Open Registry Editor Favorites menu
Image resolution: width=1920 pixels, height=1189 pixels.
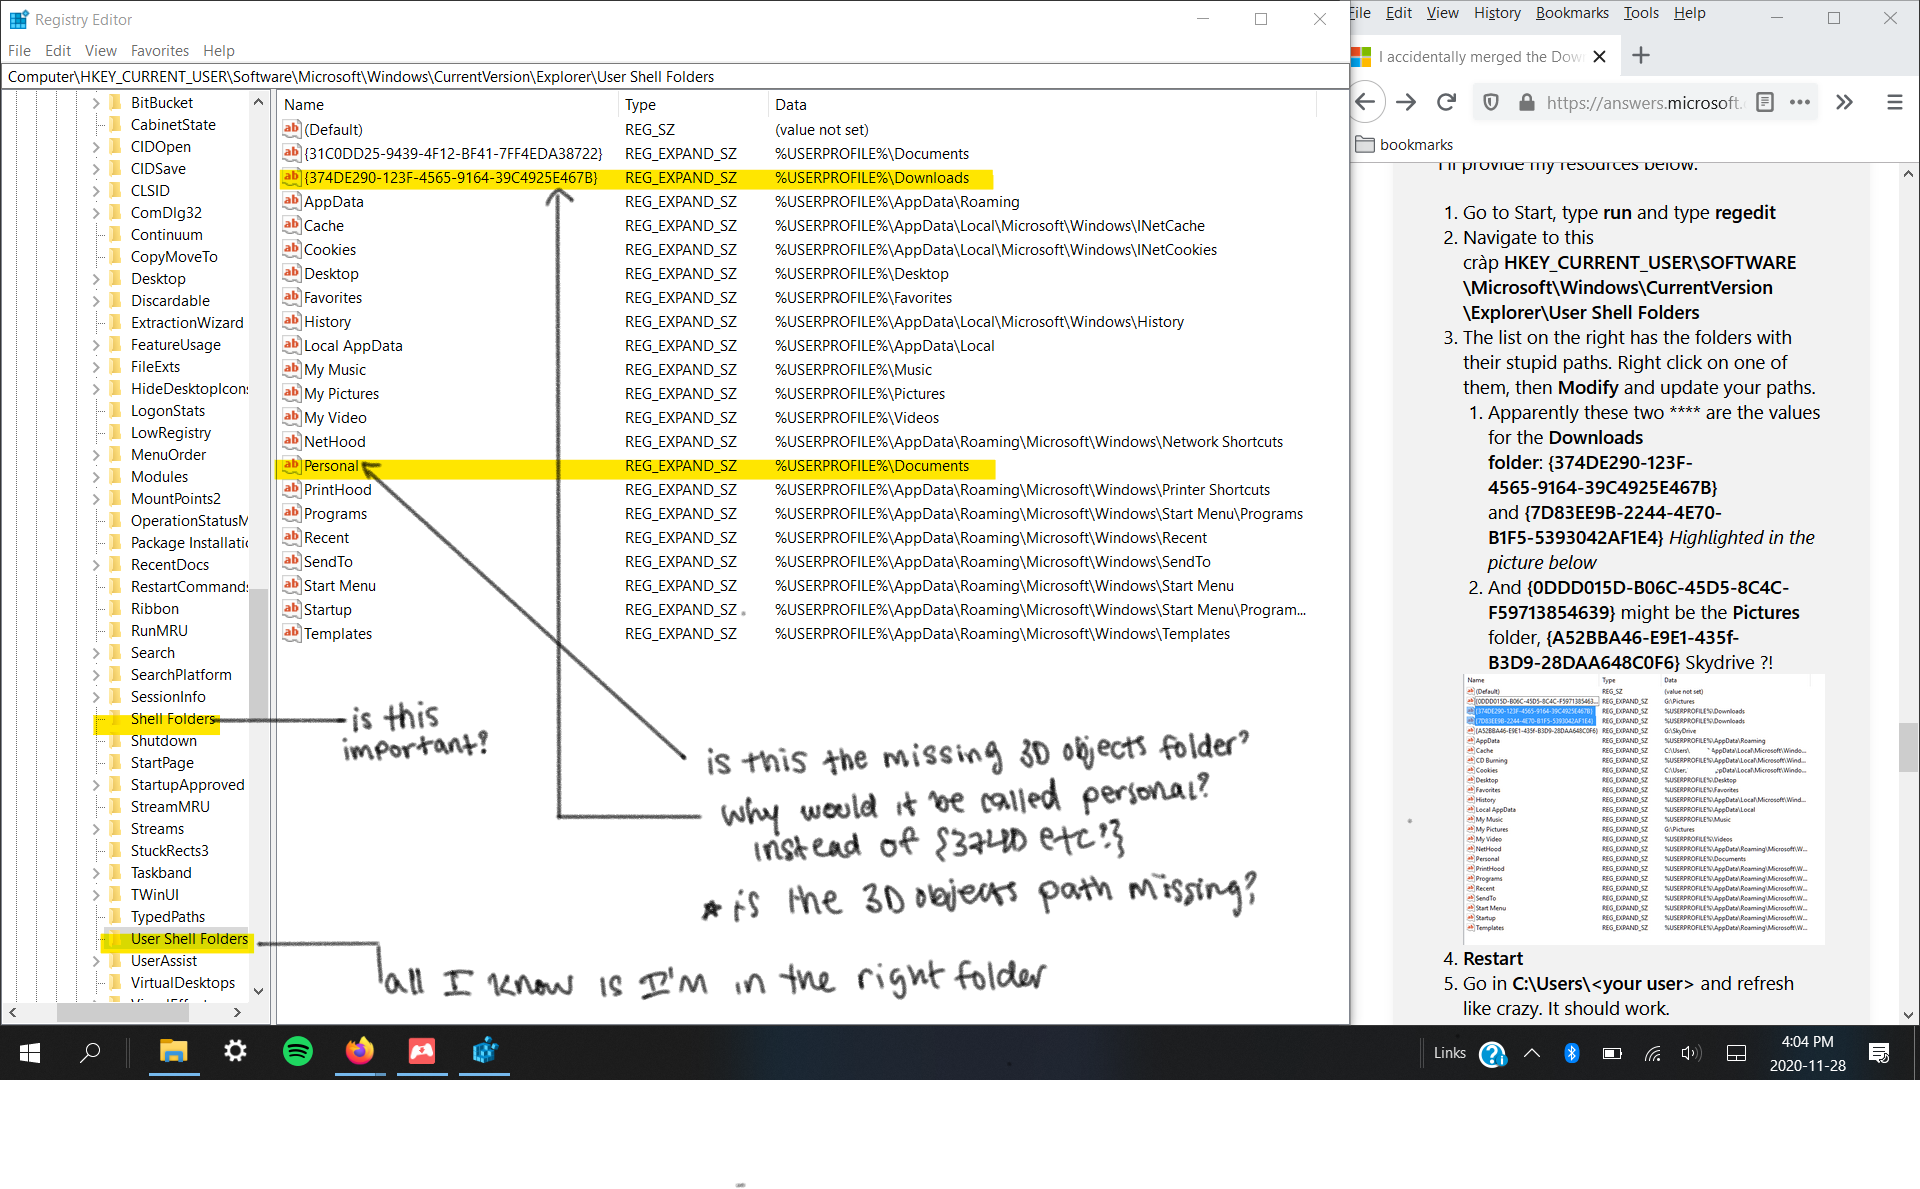pos(160,51)
